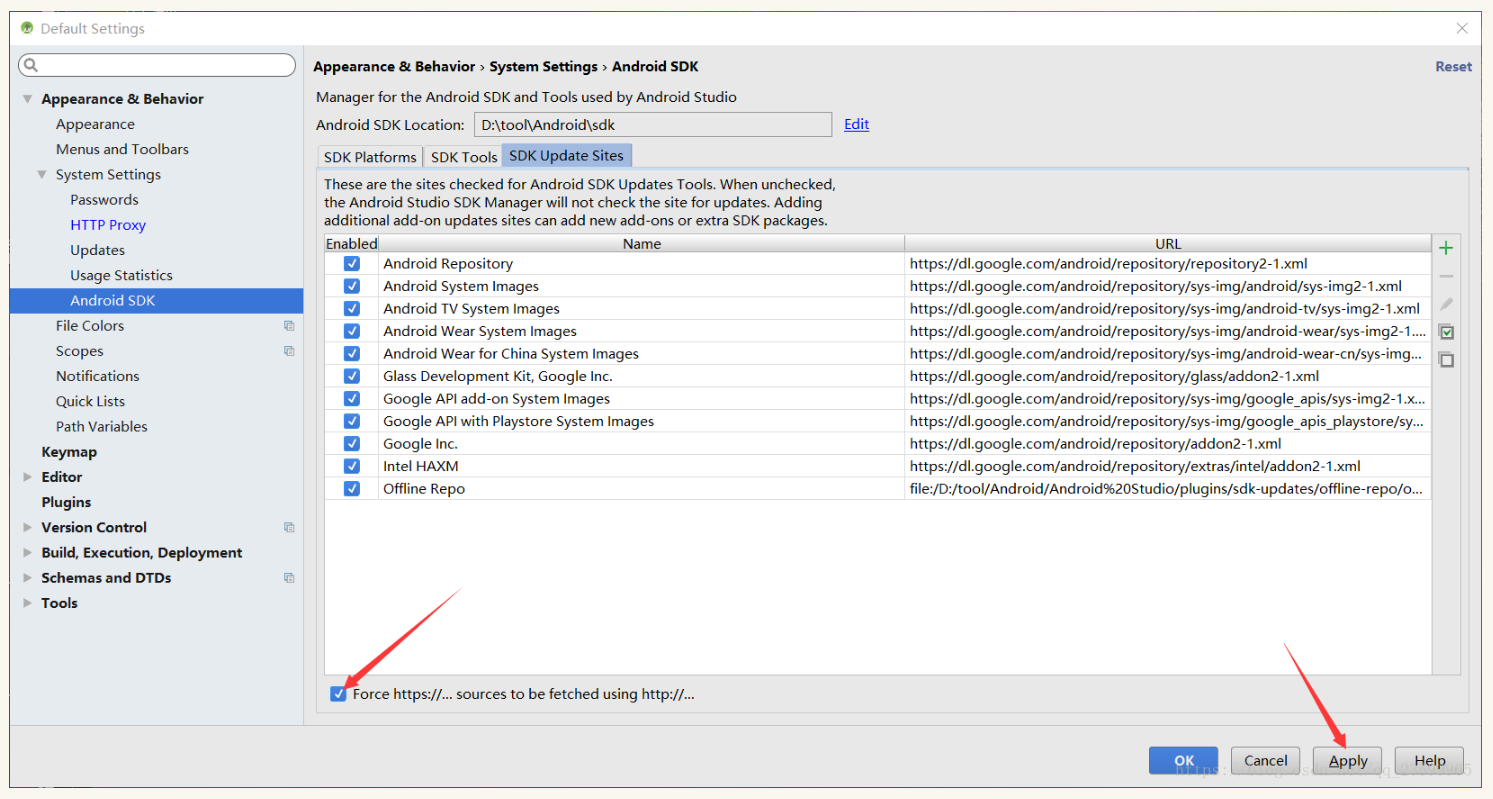
Task: Collapse Appearance & Behavior tree arrow
Action: [28, 99]
